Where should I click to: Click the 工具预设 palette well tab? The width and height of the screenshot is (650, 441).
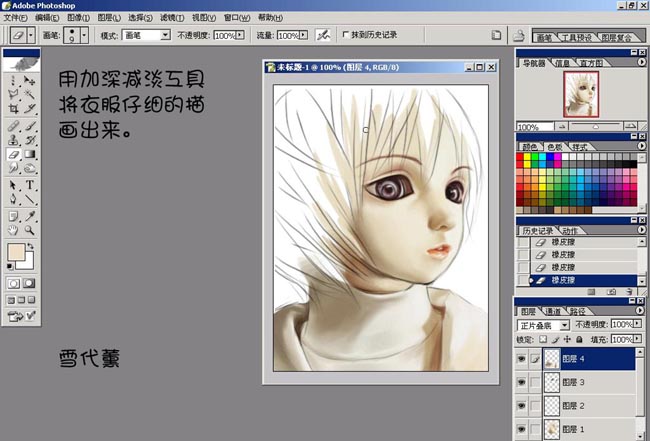[x=577, y=37]
